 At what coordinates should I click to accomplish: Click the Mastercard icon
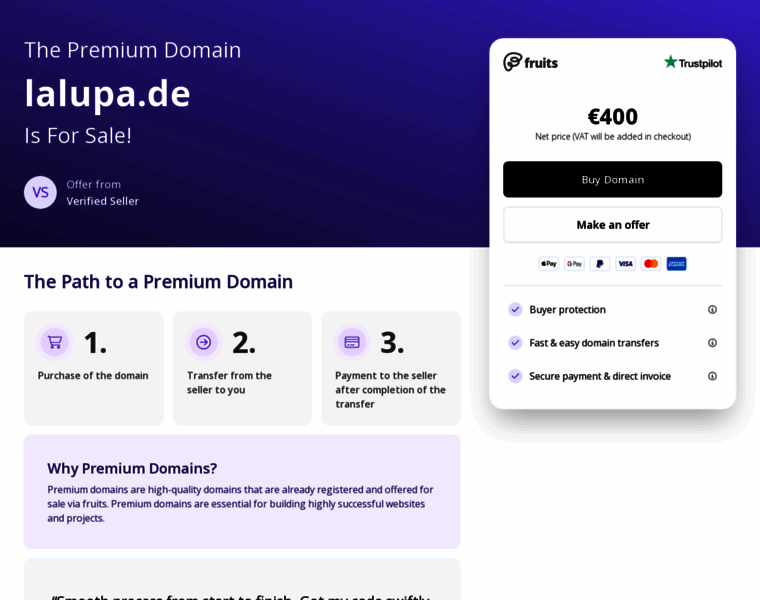coord(651,264)
